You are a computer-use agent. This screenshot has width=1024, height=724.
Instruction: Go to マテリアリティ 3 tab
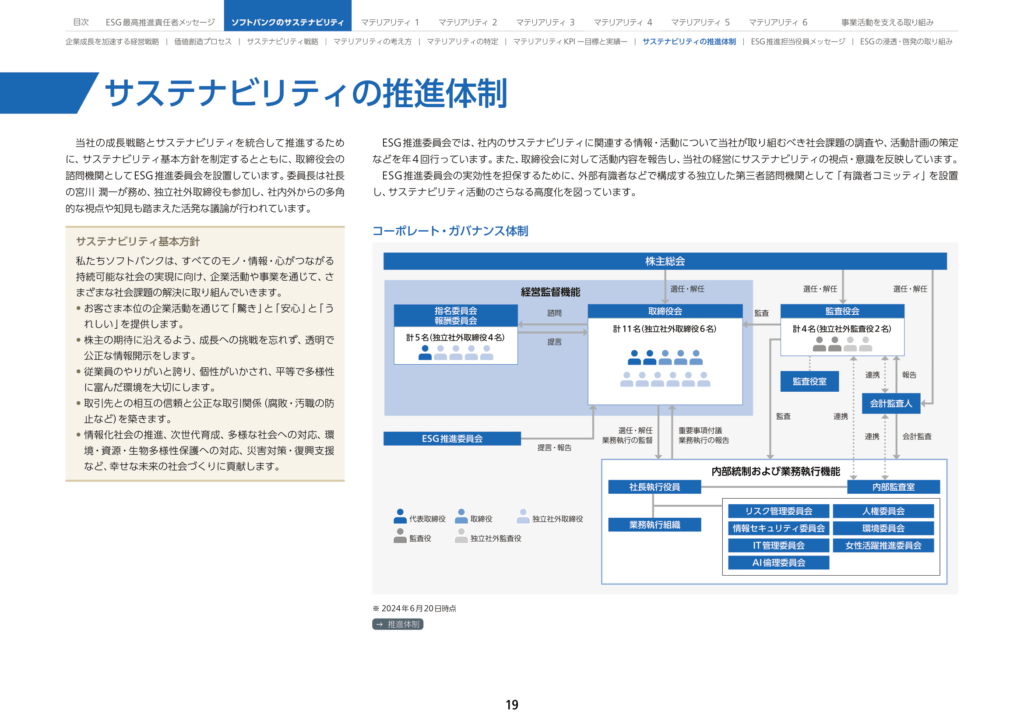545,22
